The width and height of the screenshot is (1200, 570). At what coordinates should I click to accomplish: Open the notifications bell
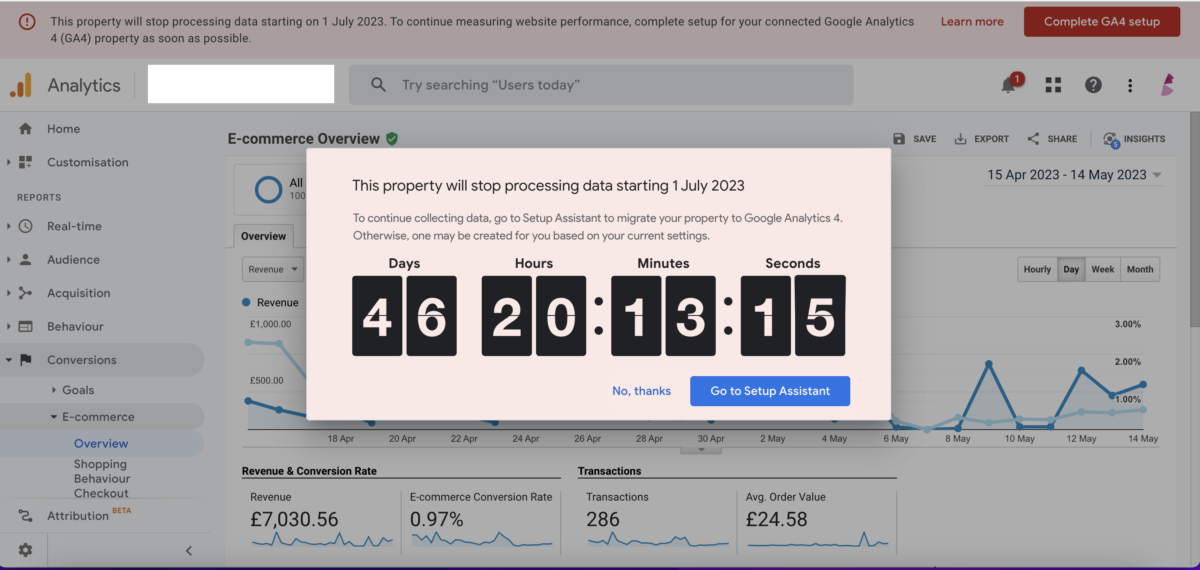(x=1009, y=86)
